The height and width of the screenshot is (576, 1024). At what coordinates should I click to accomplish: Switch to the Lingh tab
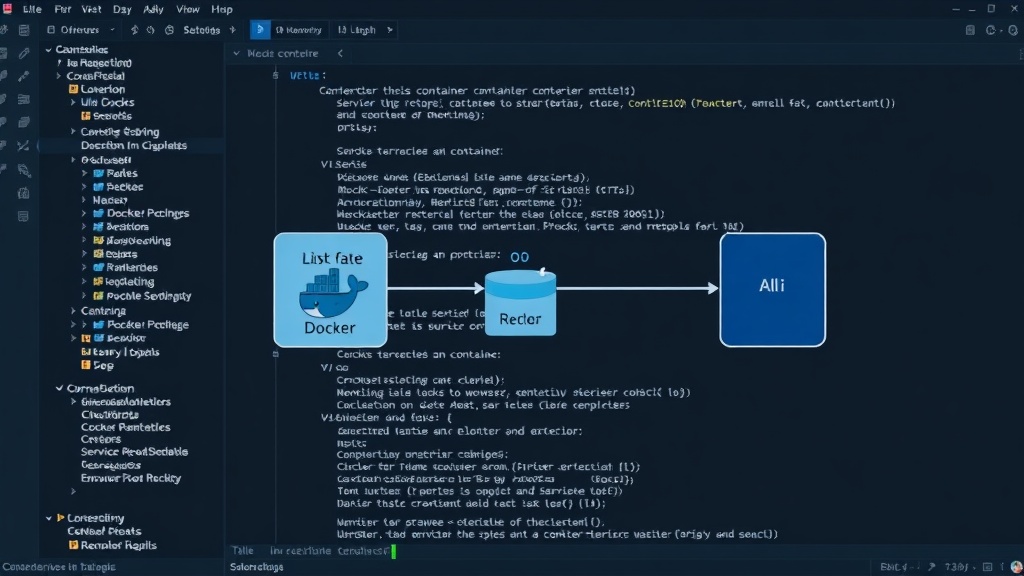[357, 30]
